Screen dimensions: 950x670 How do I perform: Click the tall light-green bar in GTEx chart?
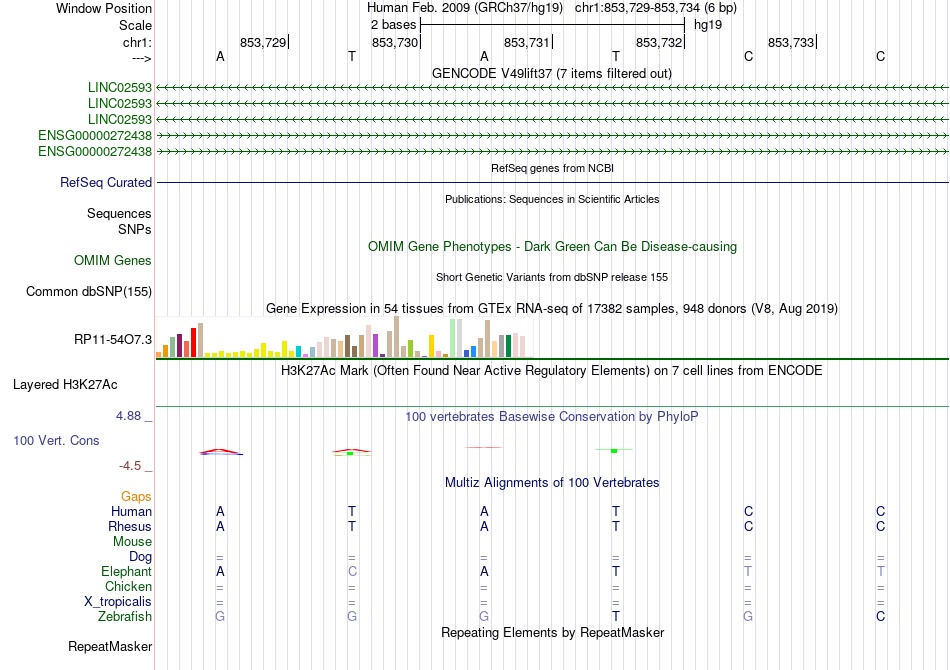(x=453, y=337)
